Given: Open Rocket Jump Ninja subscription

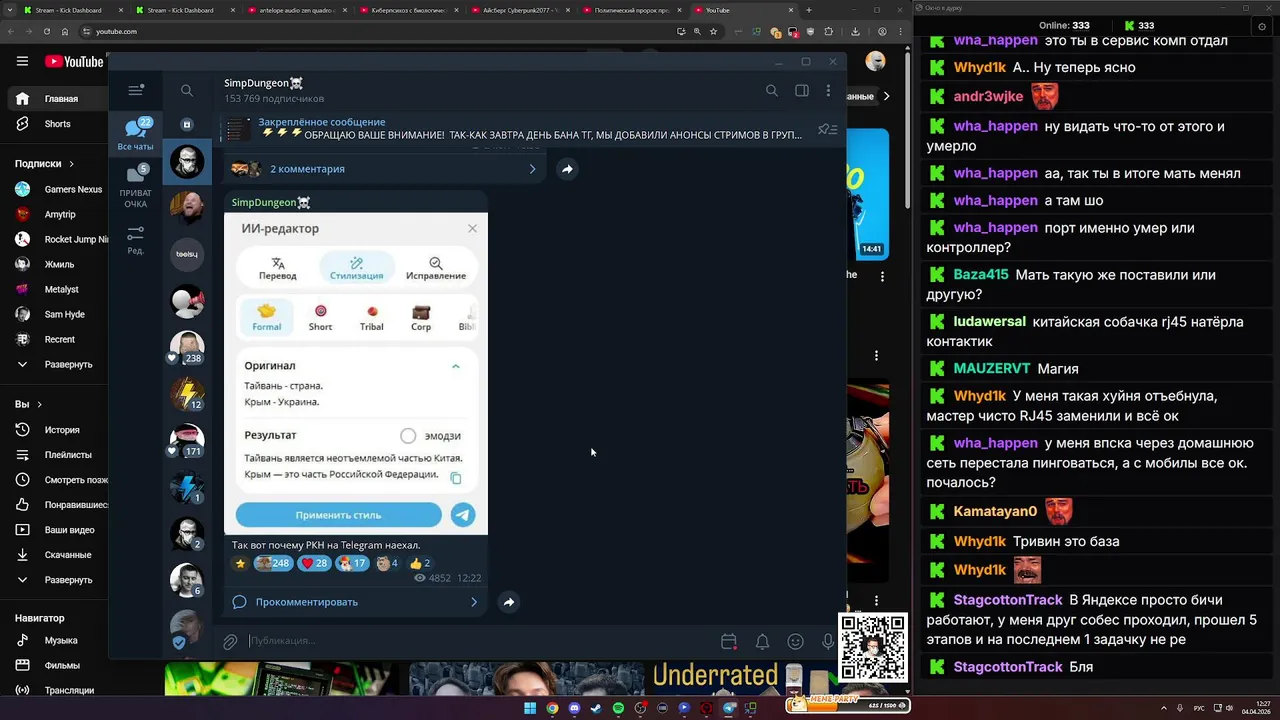Looking at the screenshot, I should (60, 239).
